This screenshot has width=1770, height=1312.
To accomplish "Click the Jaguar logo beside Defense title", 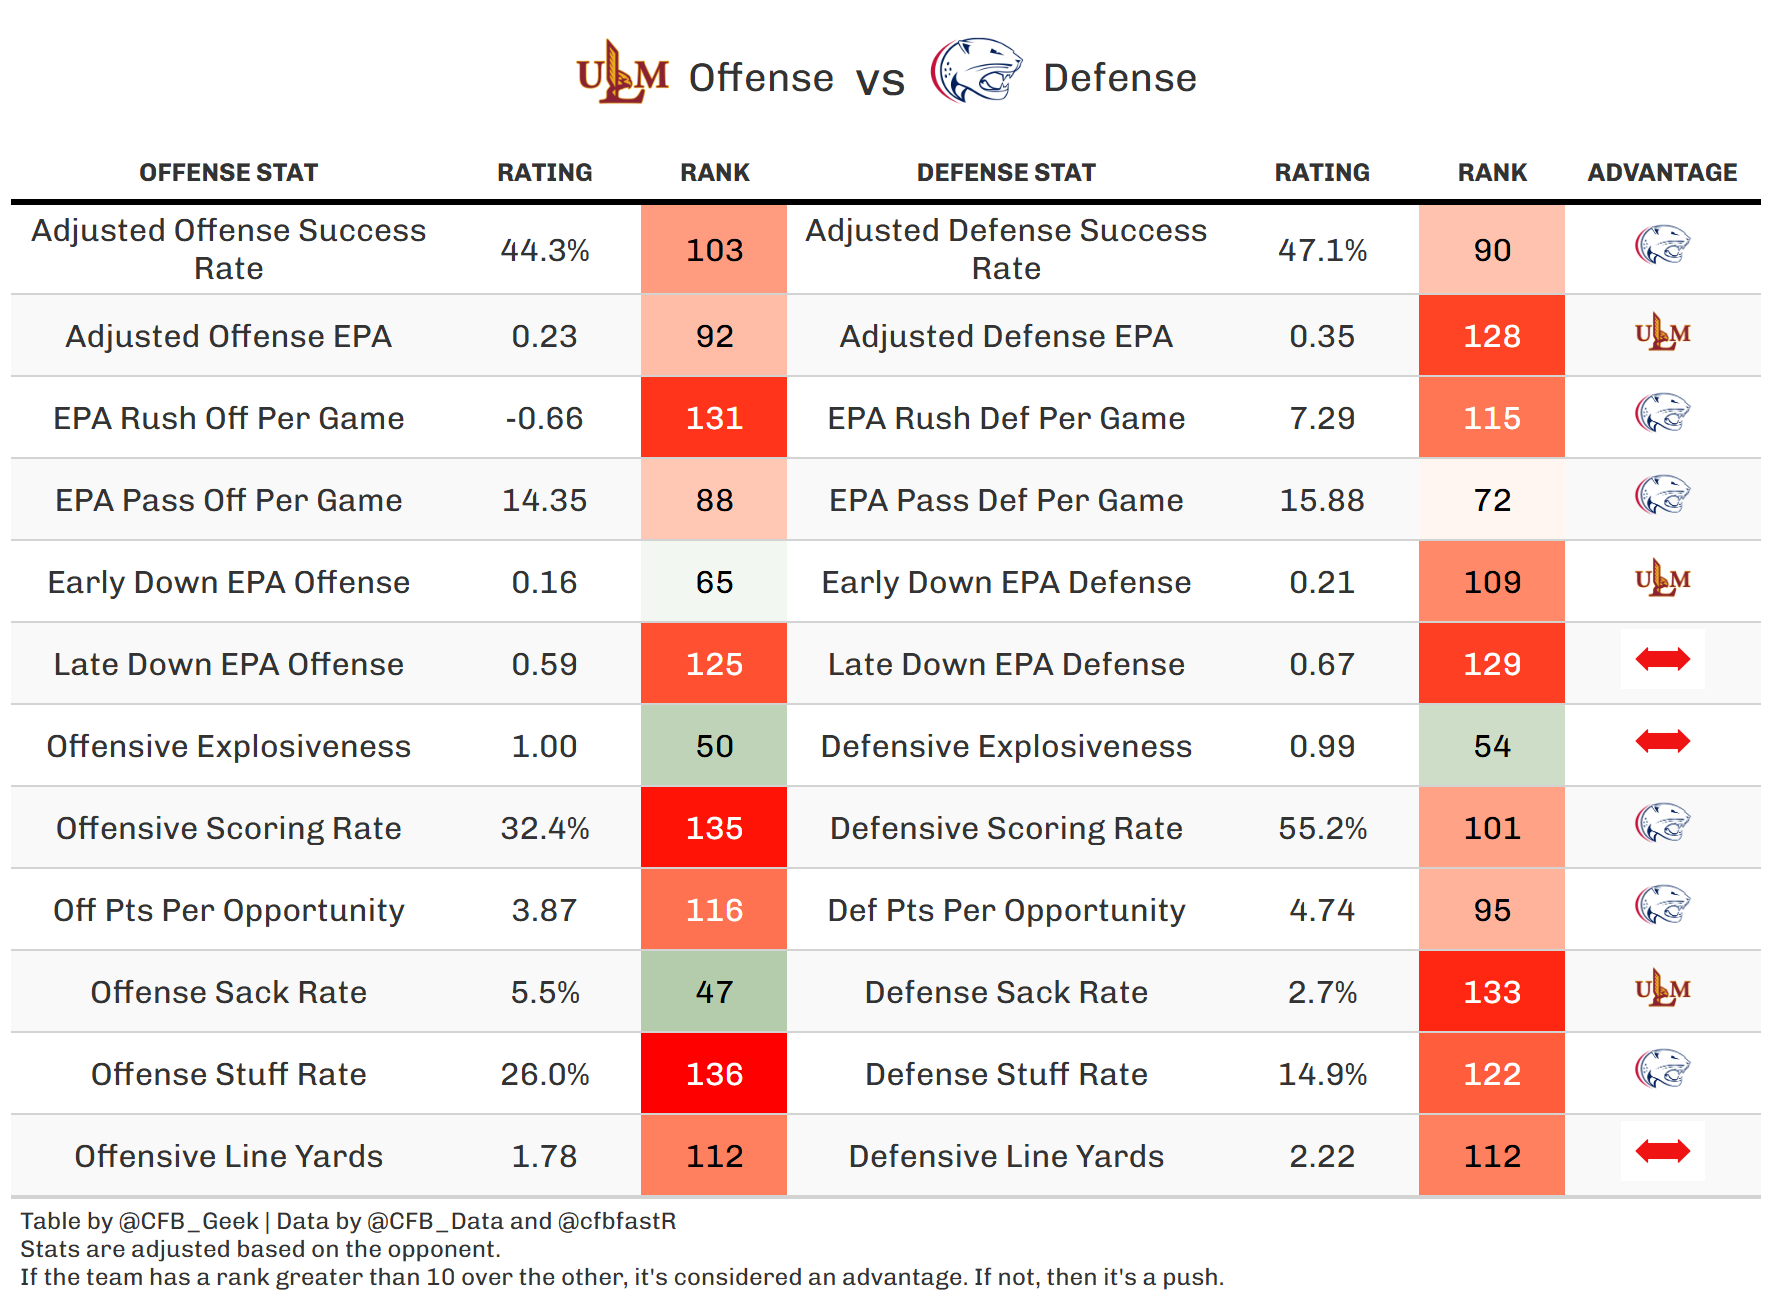I will point(975,71).
